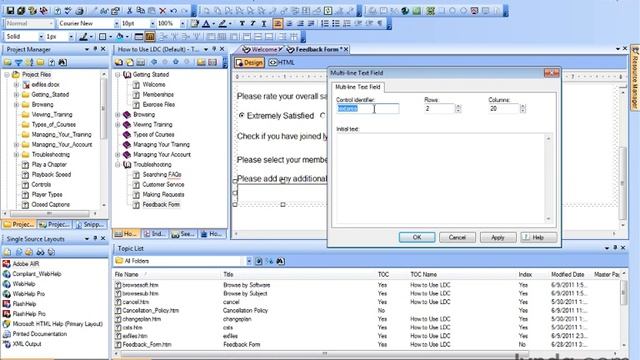This screenshot has width=640, height=360.
Task: Click the binoculars icon in Project Manager toolbar
Action: [x=62, y=62]
